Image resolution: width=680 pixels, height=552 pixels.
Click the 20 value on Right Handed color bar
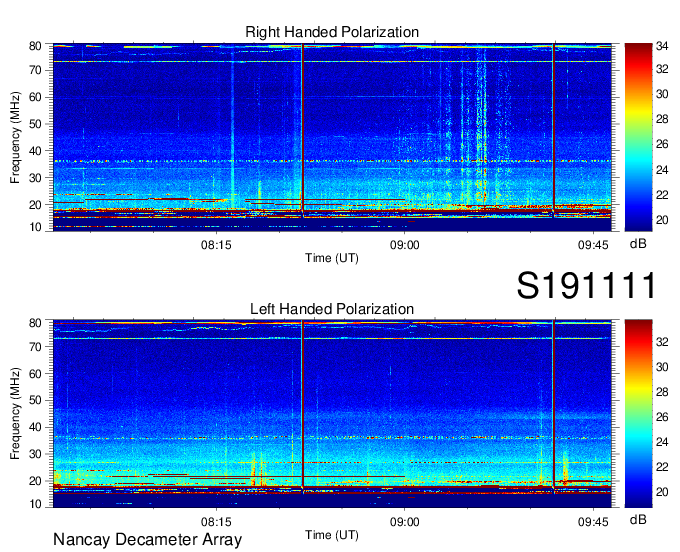click(662, 220)
